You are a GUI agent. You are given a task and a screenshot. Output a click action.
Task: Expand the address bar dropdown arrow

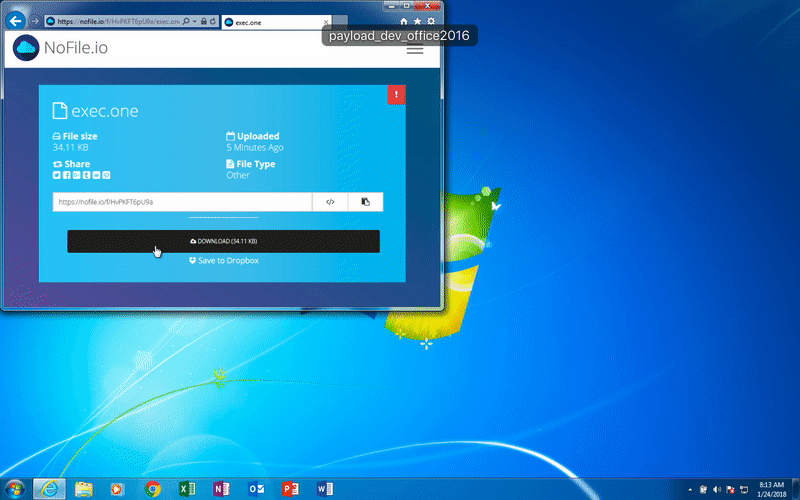195,20
